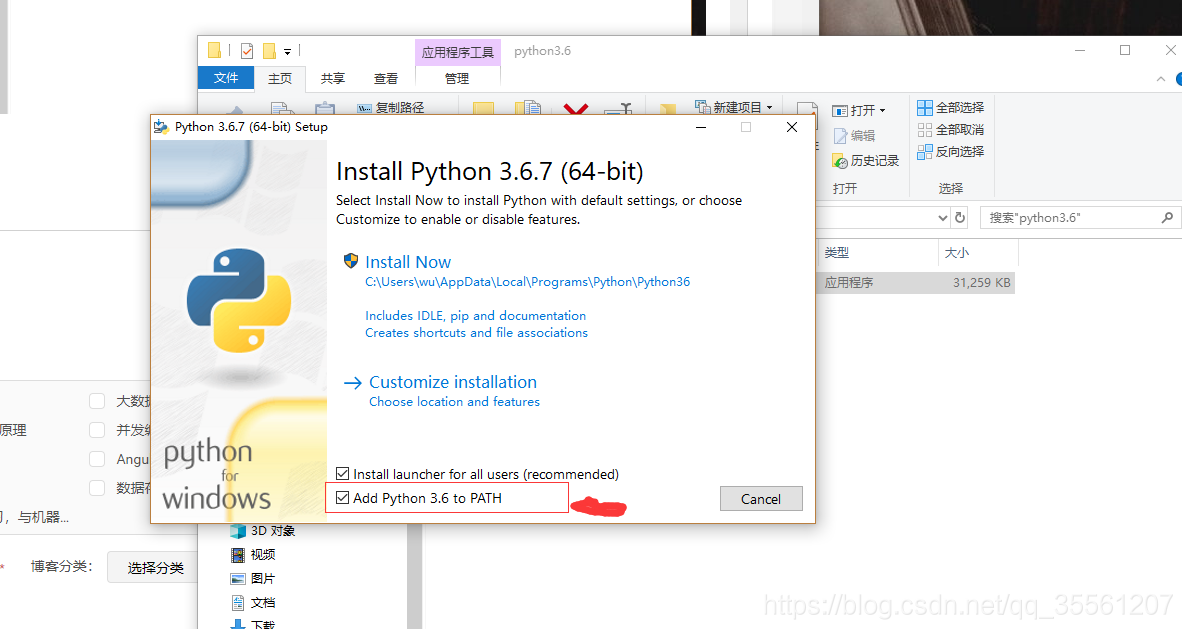Screen dimensions: 1182x629
Task: Click 全部选择 in the ribbon
Action: pos(951,108)
